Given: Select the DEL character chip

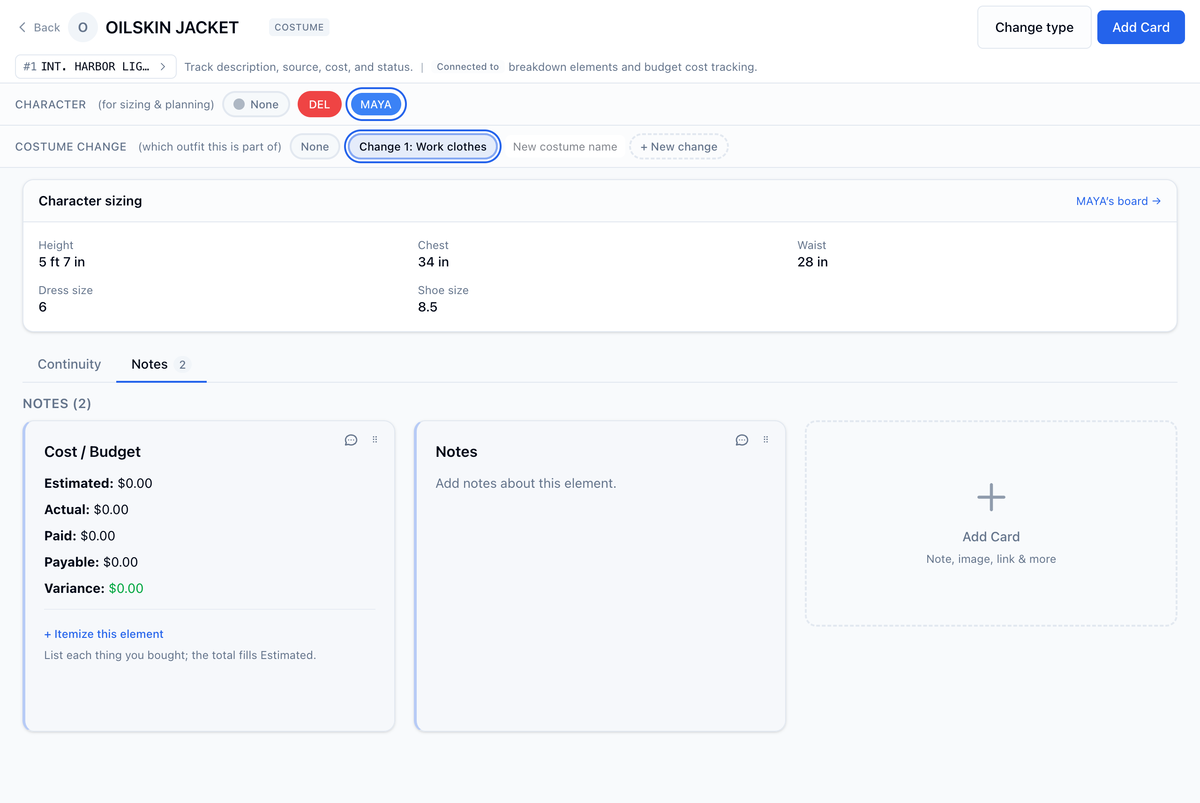Looking at the screenshot, I should [x=319, y=104].
